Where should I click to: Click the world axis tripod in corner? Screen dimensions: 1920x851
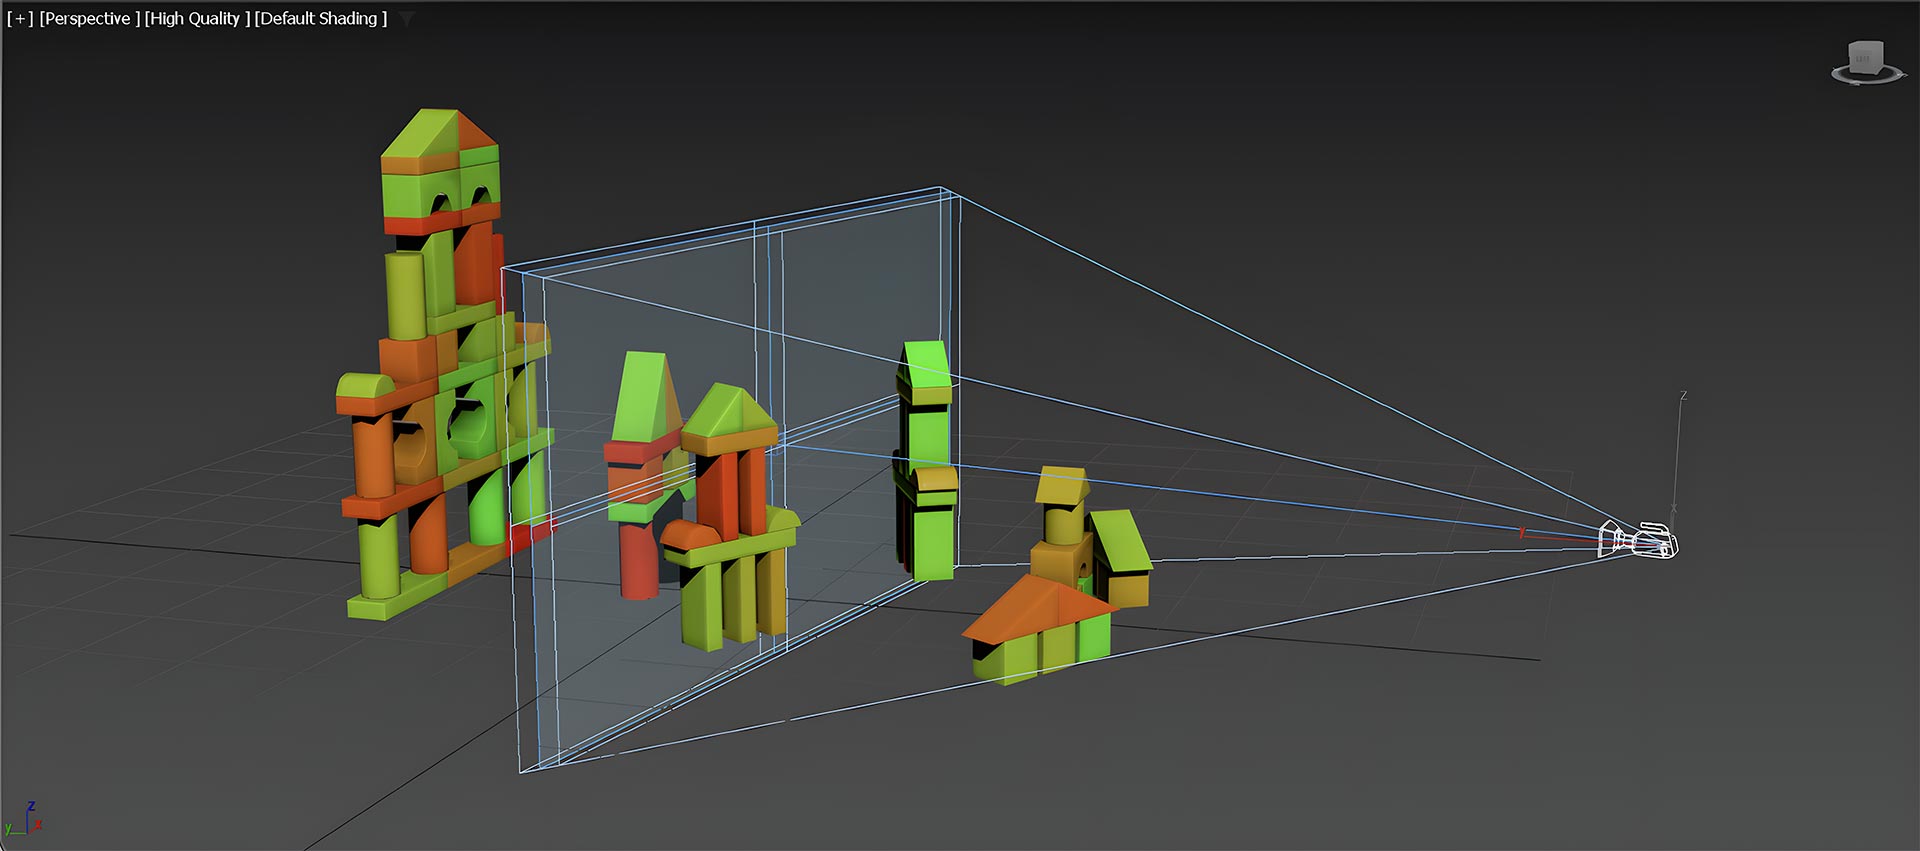[25, 820]
